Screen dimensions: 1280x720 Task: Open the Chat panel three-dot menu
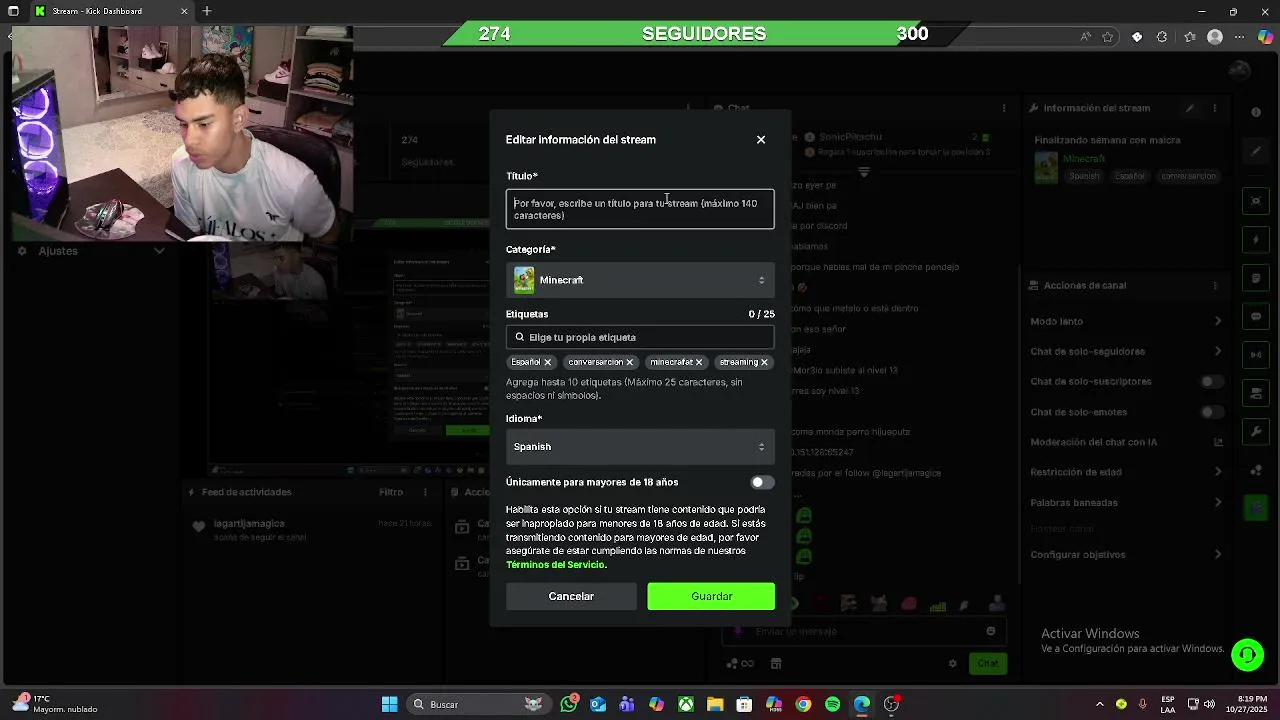coord(1004,108)
